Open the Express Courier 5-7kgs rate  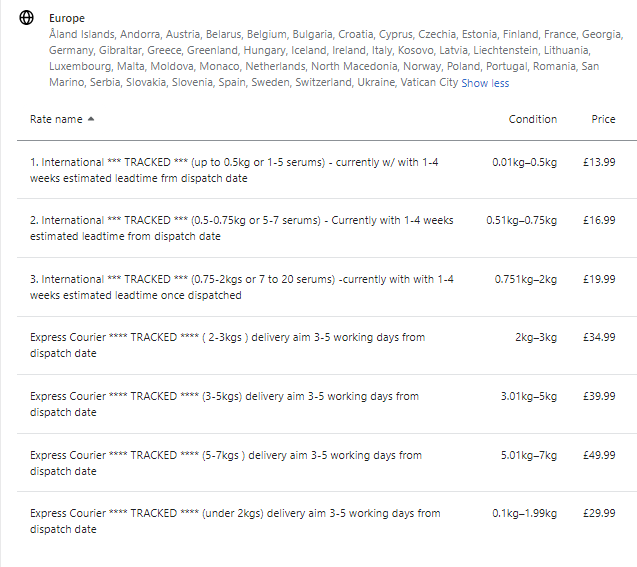click(226, 463)
